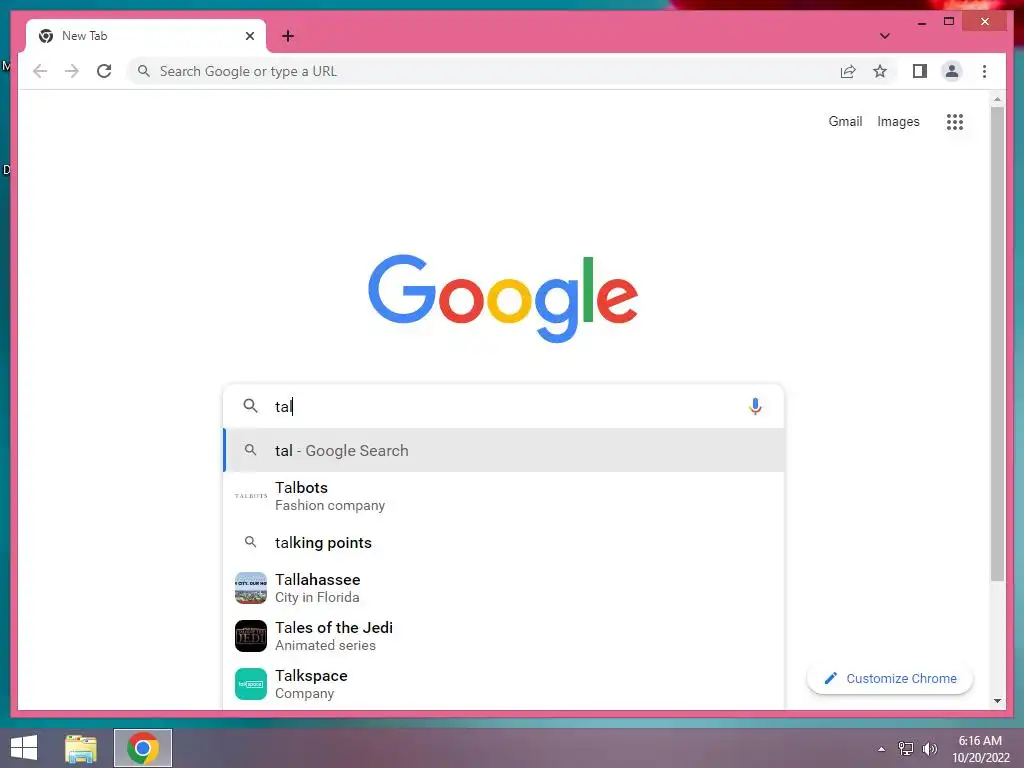Click the magnifier icon in the search box
Image resolution: width=1024 pixels, height=768 pixels.
[x=250, y=406]
